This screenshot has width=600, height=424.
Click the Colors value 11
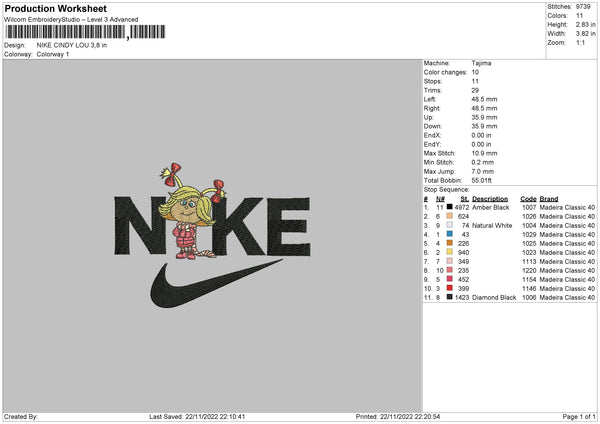point(579,16)
